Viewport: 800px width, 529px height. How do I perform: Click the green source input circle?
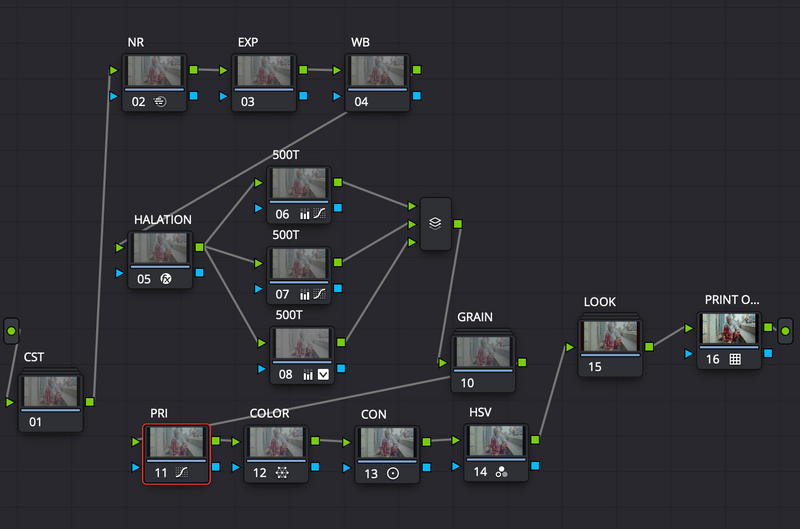click(x=11, y=331)
